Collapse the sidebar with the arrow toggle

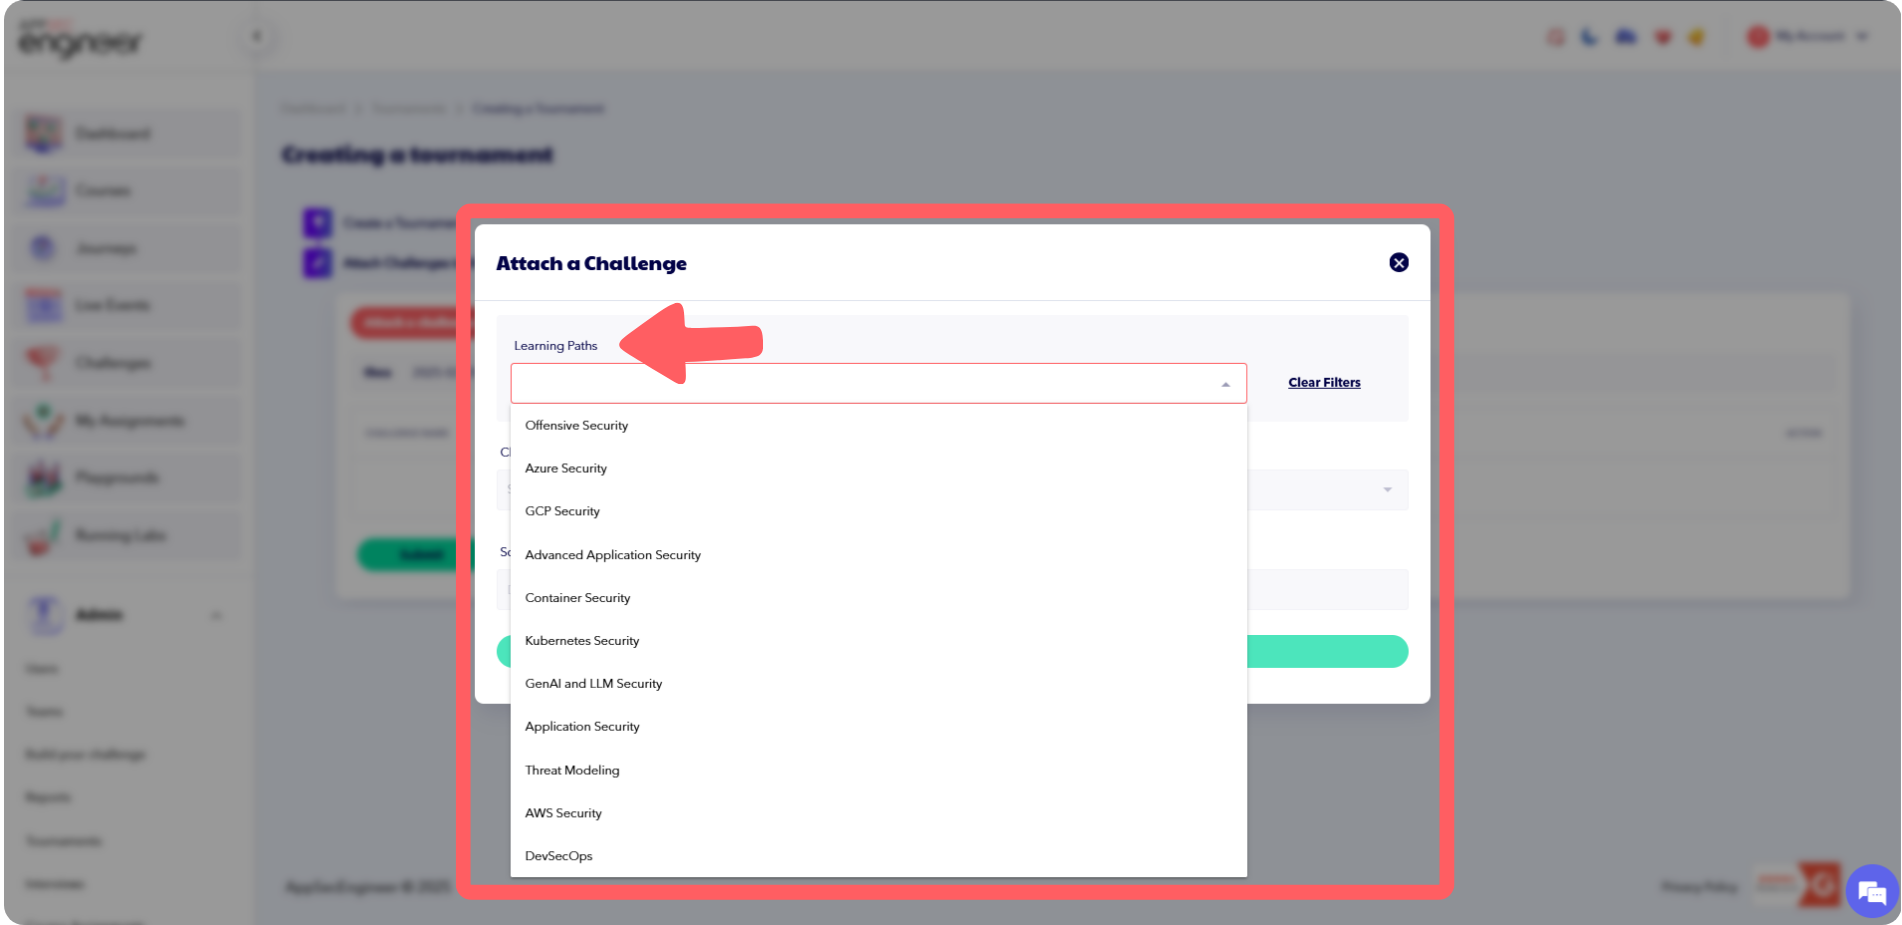click(257, 35)
